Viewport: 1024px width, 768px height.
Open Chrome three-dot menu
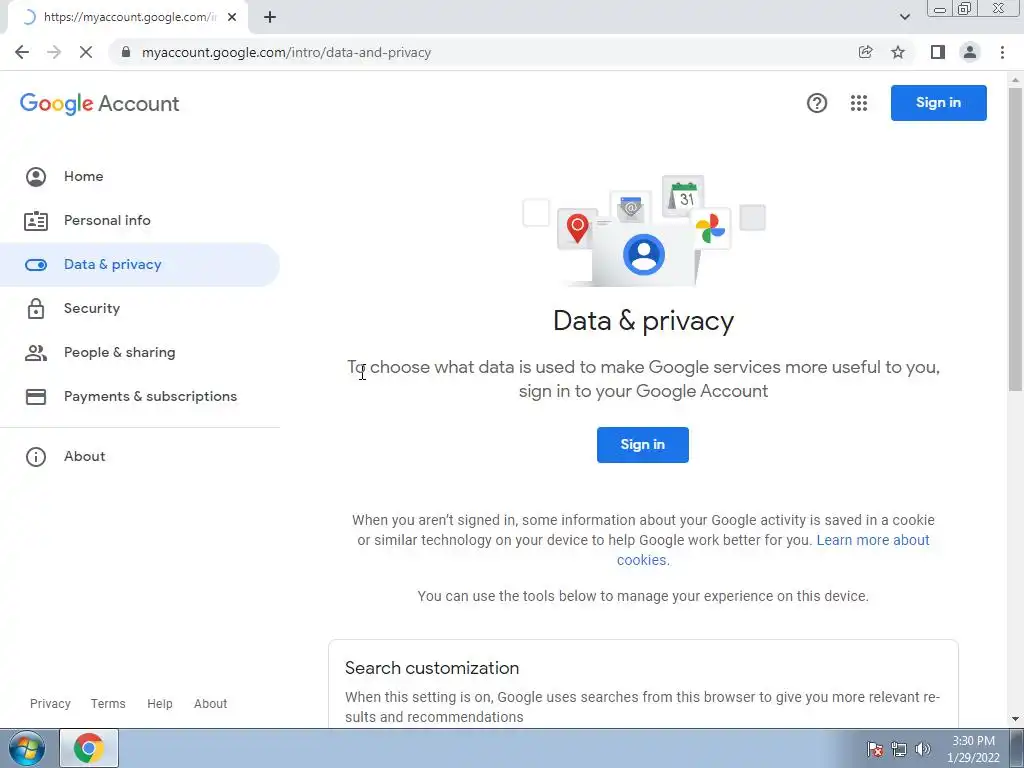[x=1002, y=52]
